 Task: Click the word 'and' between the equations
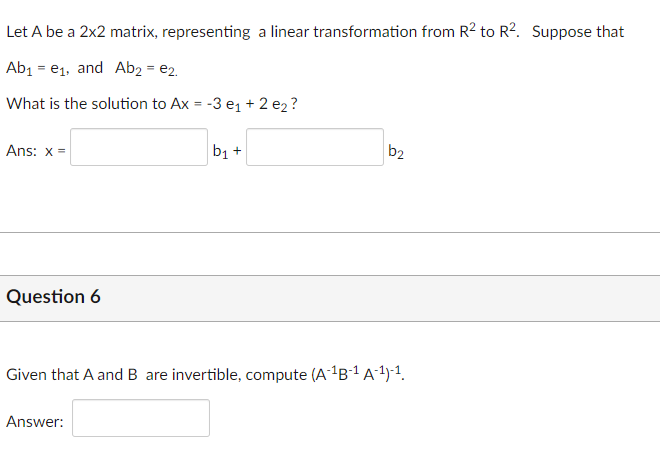pyautogui.click(x=90, y=67)
